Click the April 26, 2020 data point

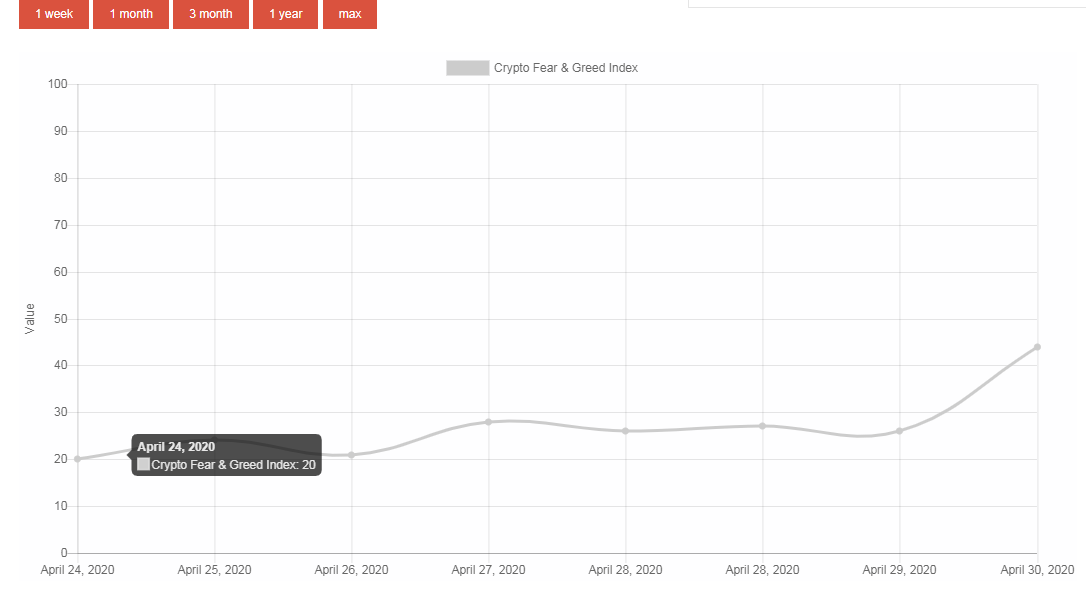tap(351, 455)
